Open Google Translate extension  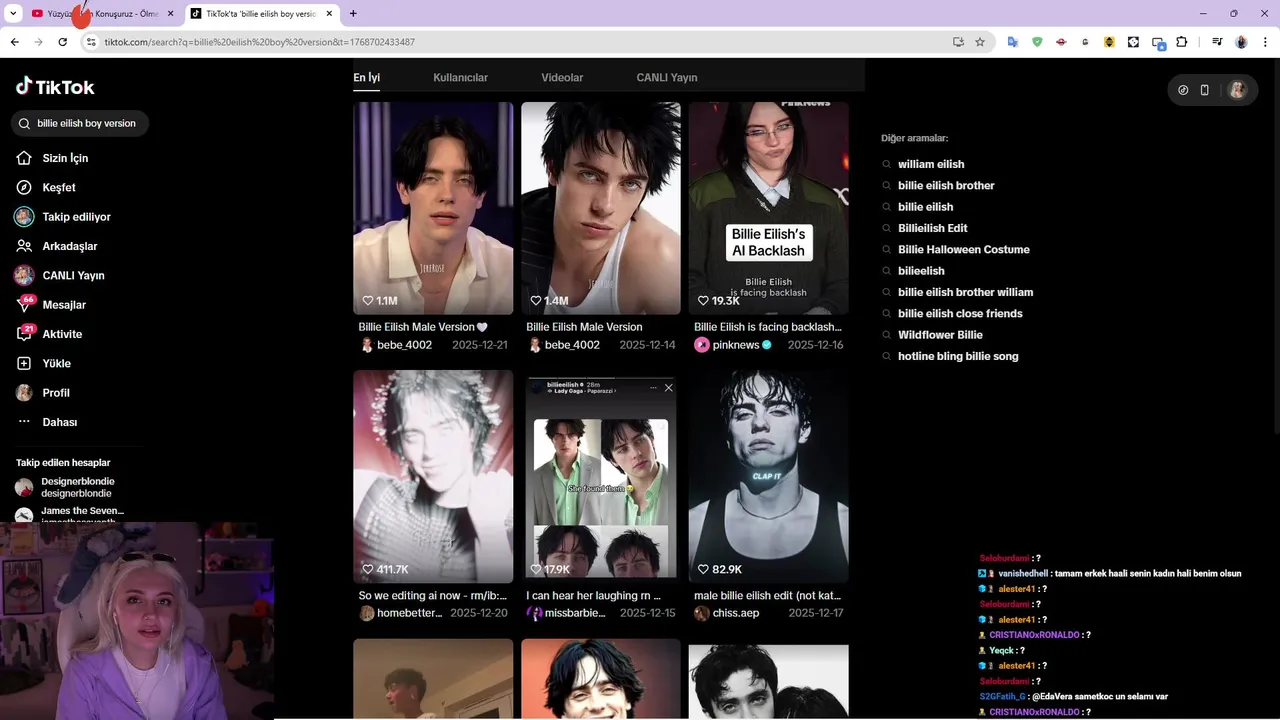1013,42
